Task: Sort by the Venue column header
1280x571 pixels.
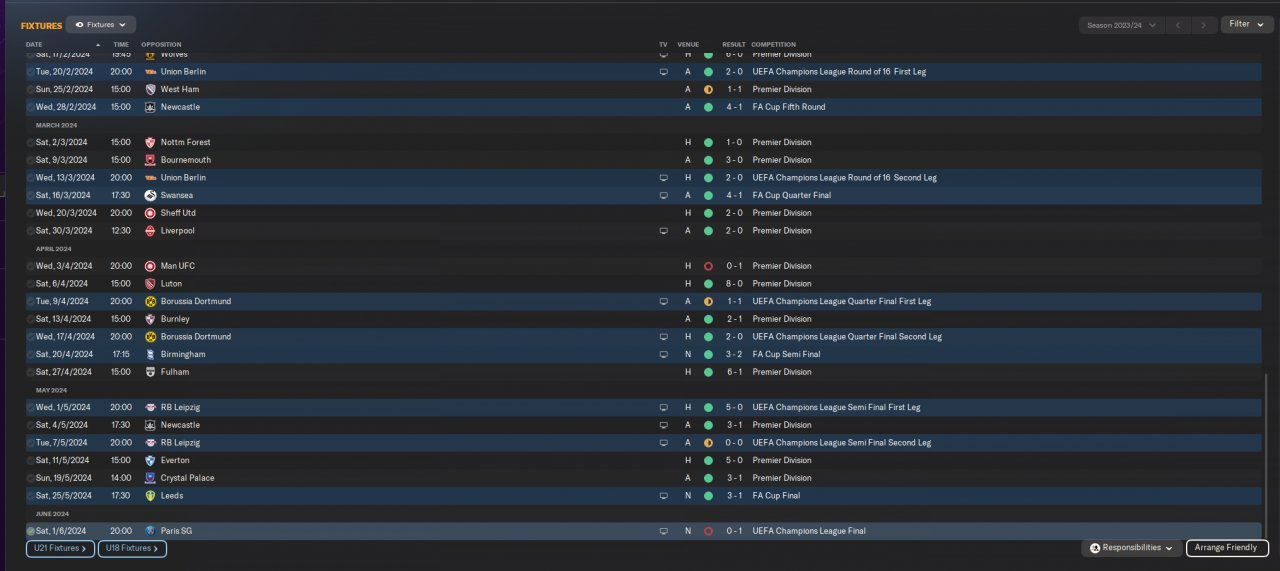Action: 688,45
